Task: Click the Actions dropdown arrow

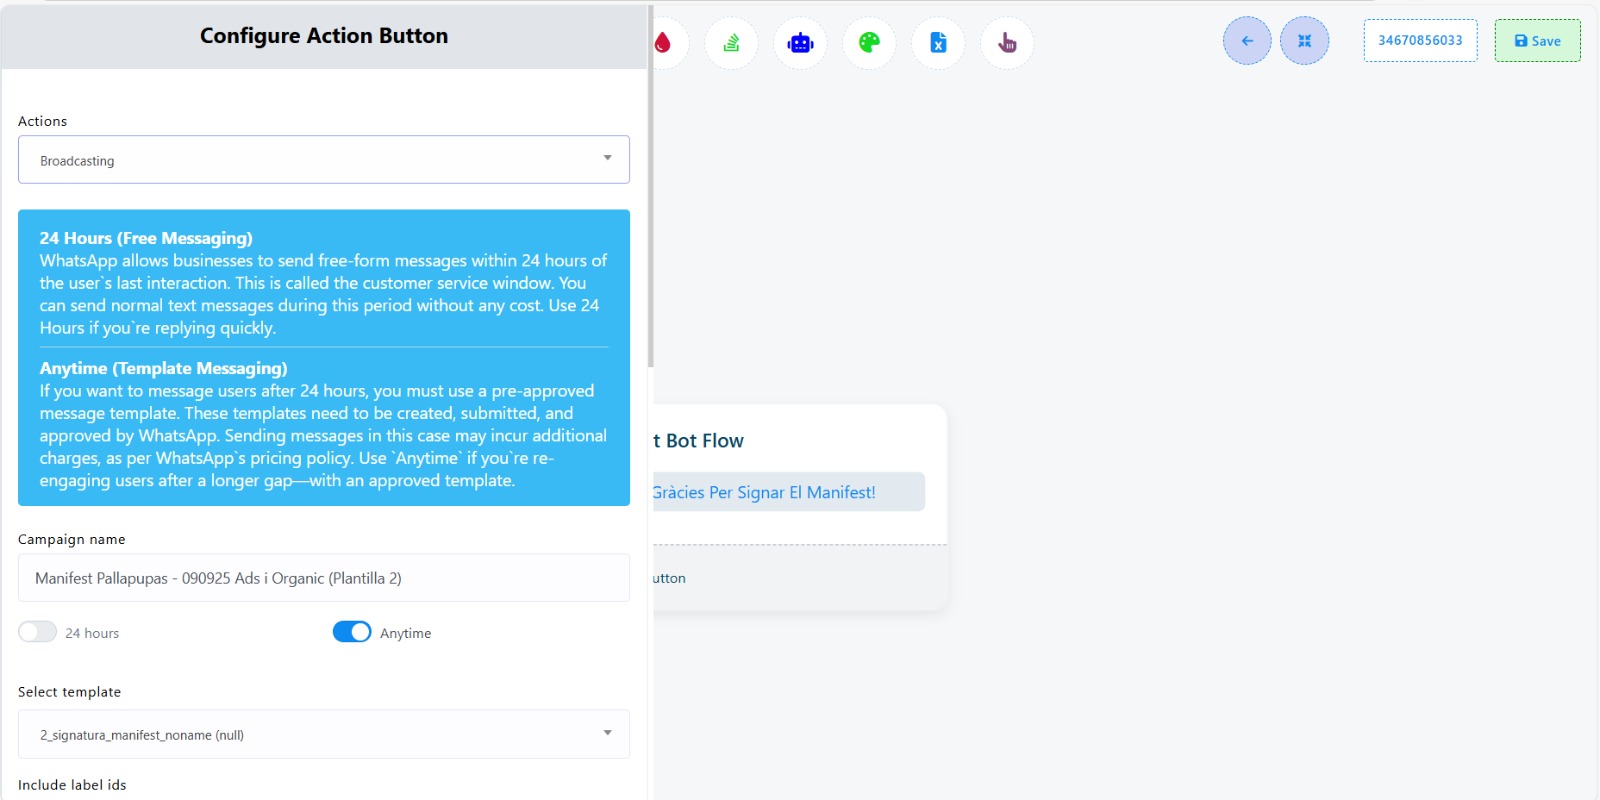Action: pos(607,158)
